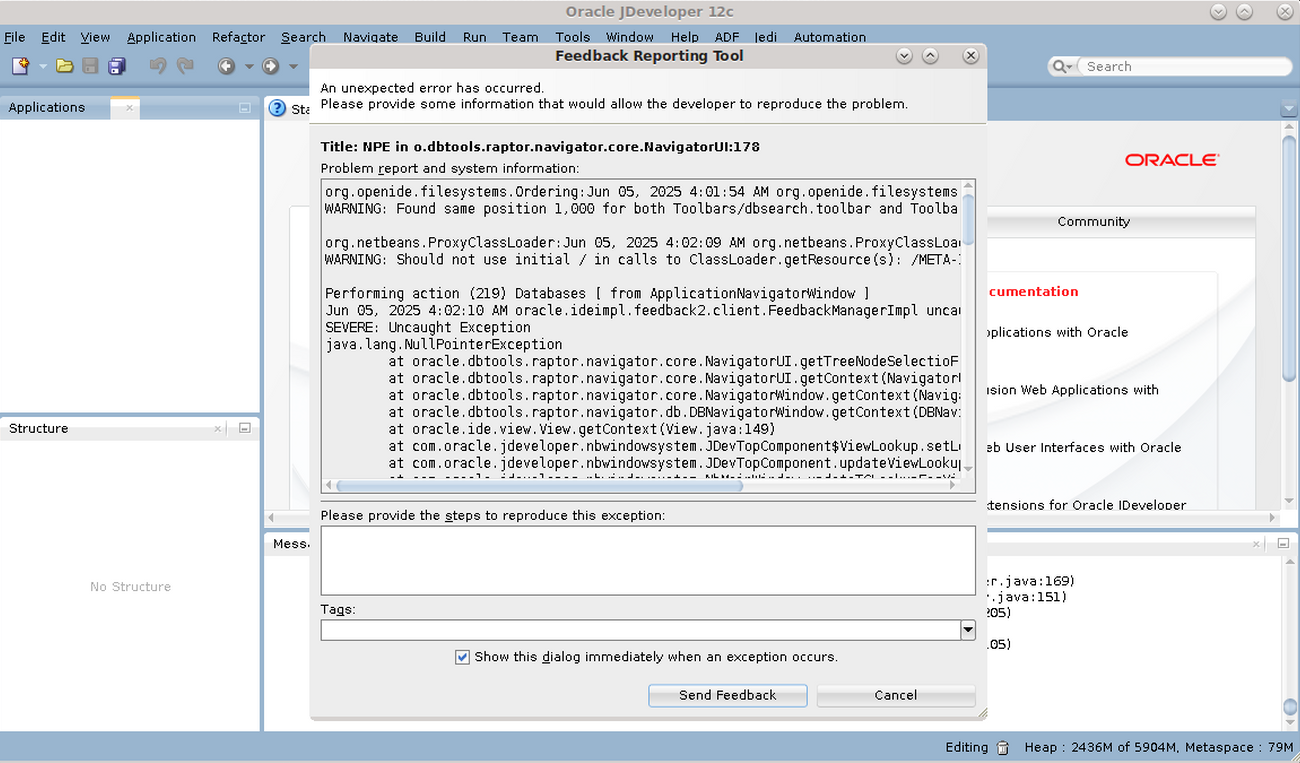The width and height of the screenshot is (1300, 763).
Task: Click the Back navigation arrow icon
Action: [227, 66]
